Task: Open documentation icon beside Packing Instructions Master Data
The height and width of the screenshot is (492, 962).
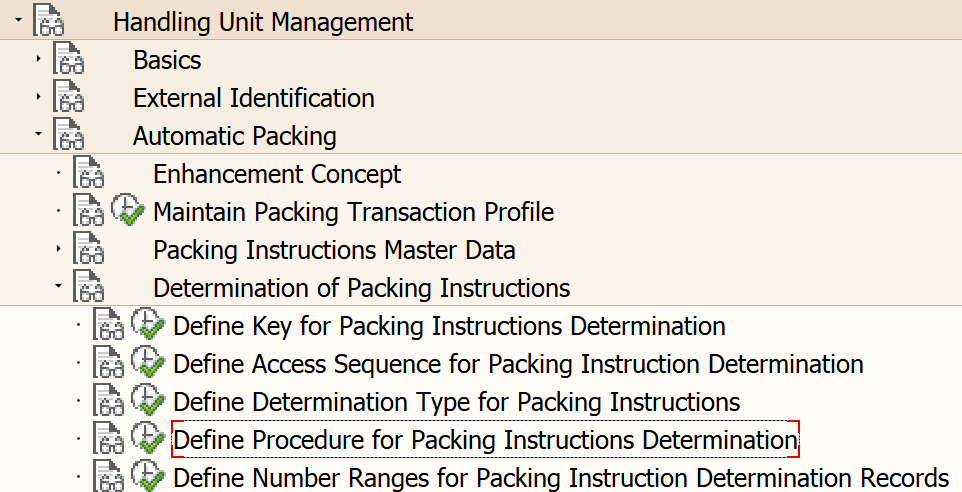Action: coord(88,249)
